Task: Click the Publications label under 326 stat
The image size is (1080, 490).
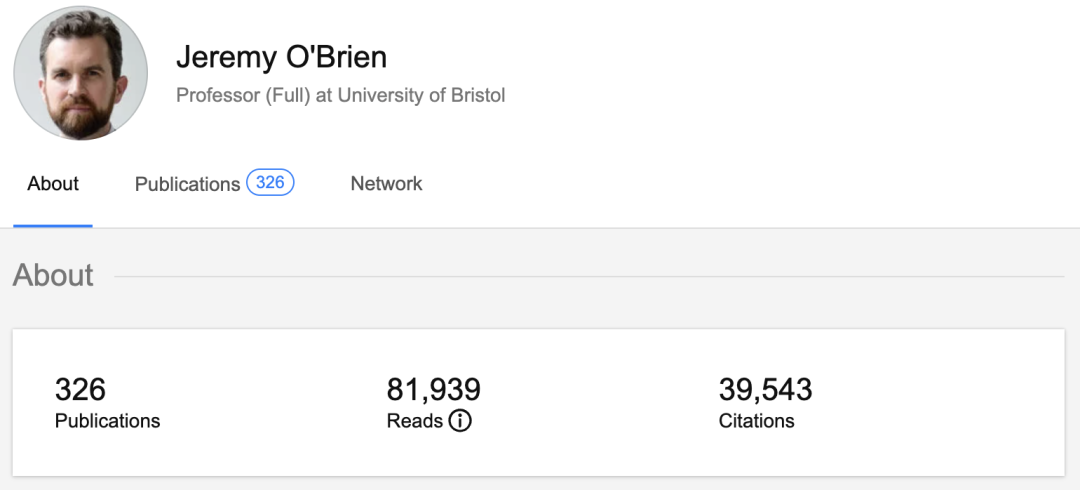Action: point(107,421)
